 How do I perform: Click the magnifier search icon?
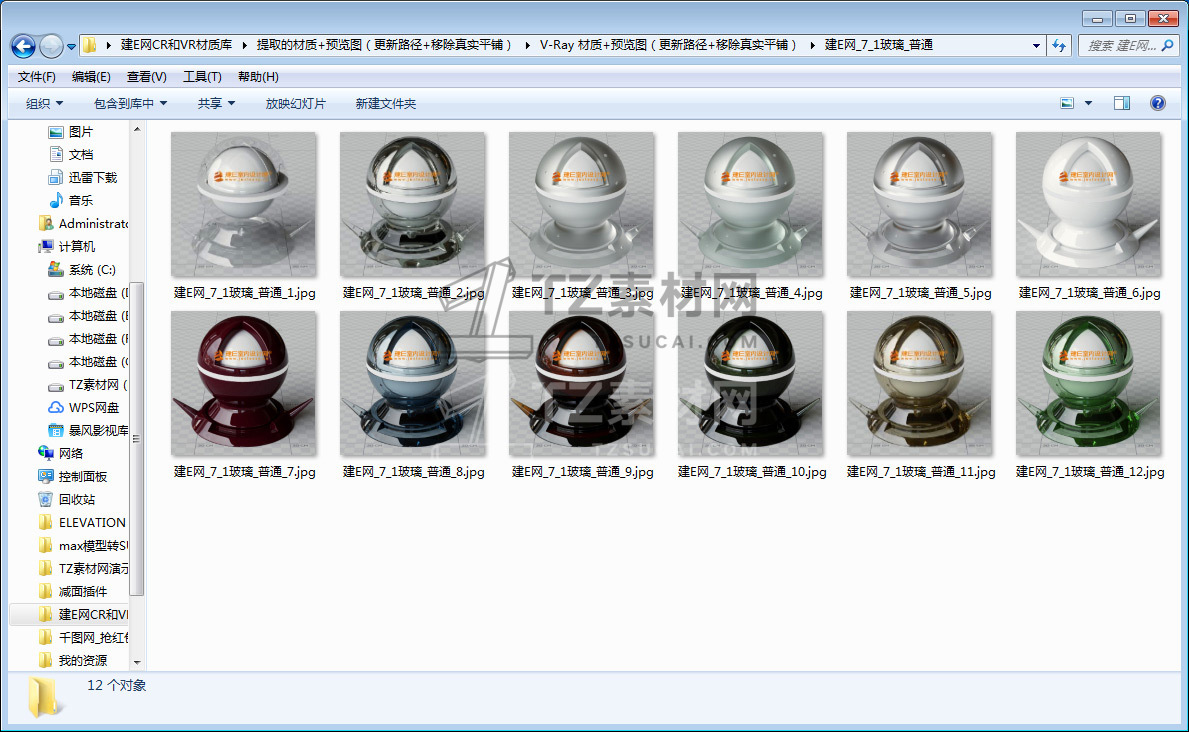click(x=1168, y=46)
